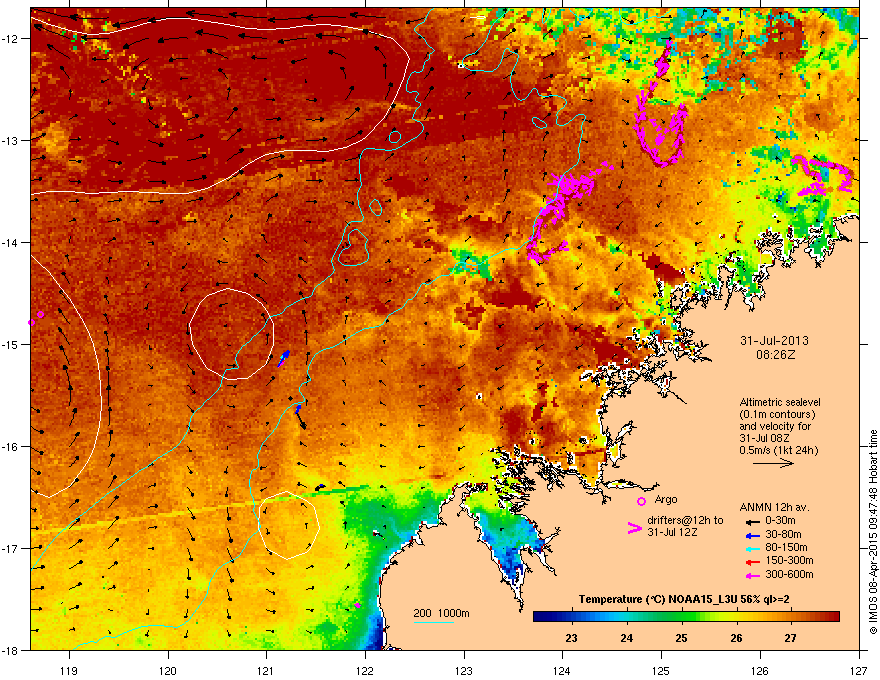
Task: Click the longitude axis label 127
Action: (859, 670)
